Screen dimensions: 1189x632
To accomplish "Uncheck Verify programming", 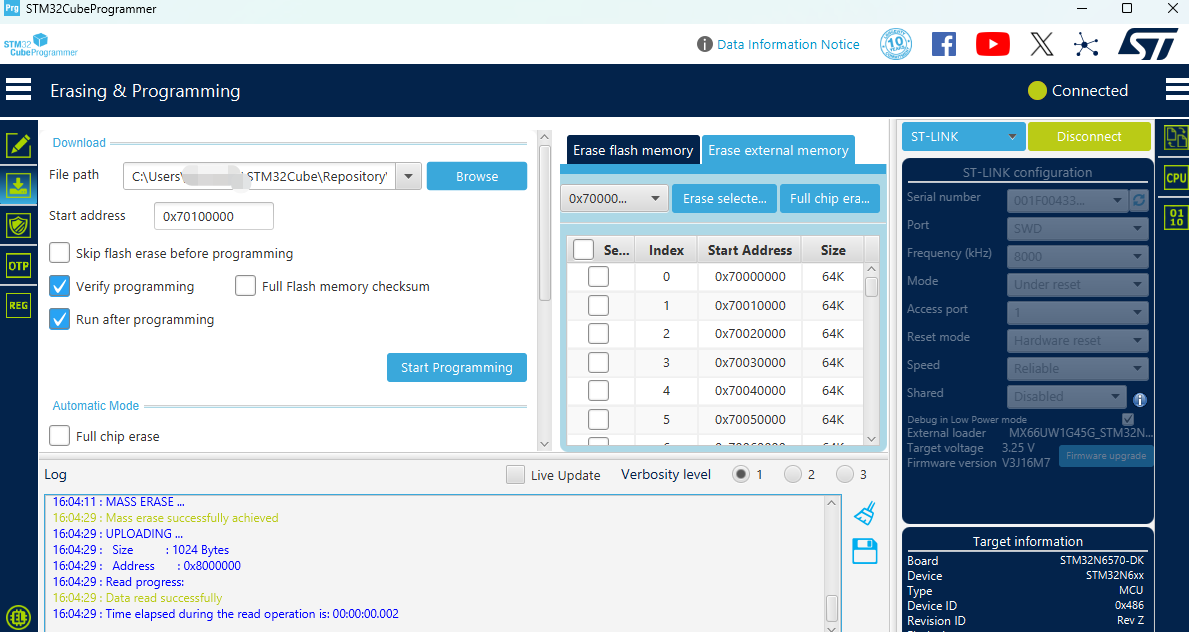I will click(59, 286).
